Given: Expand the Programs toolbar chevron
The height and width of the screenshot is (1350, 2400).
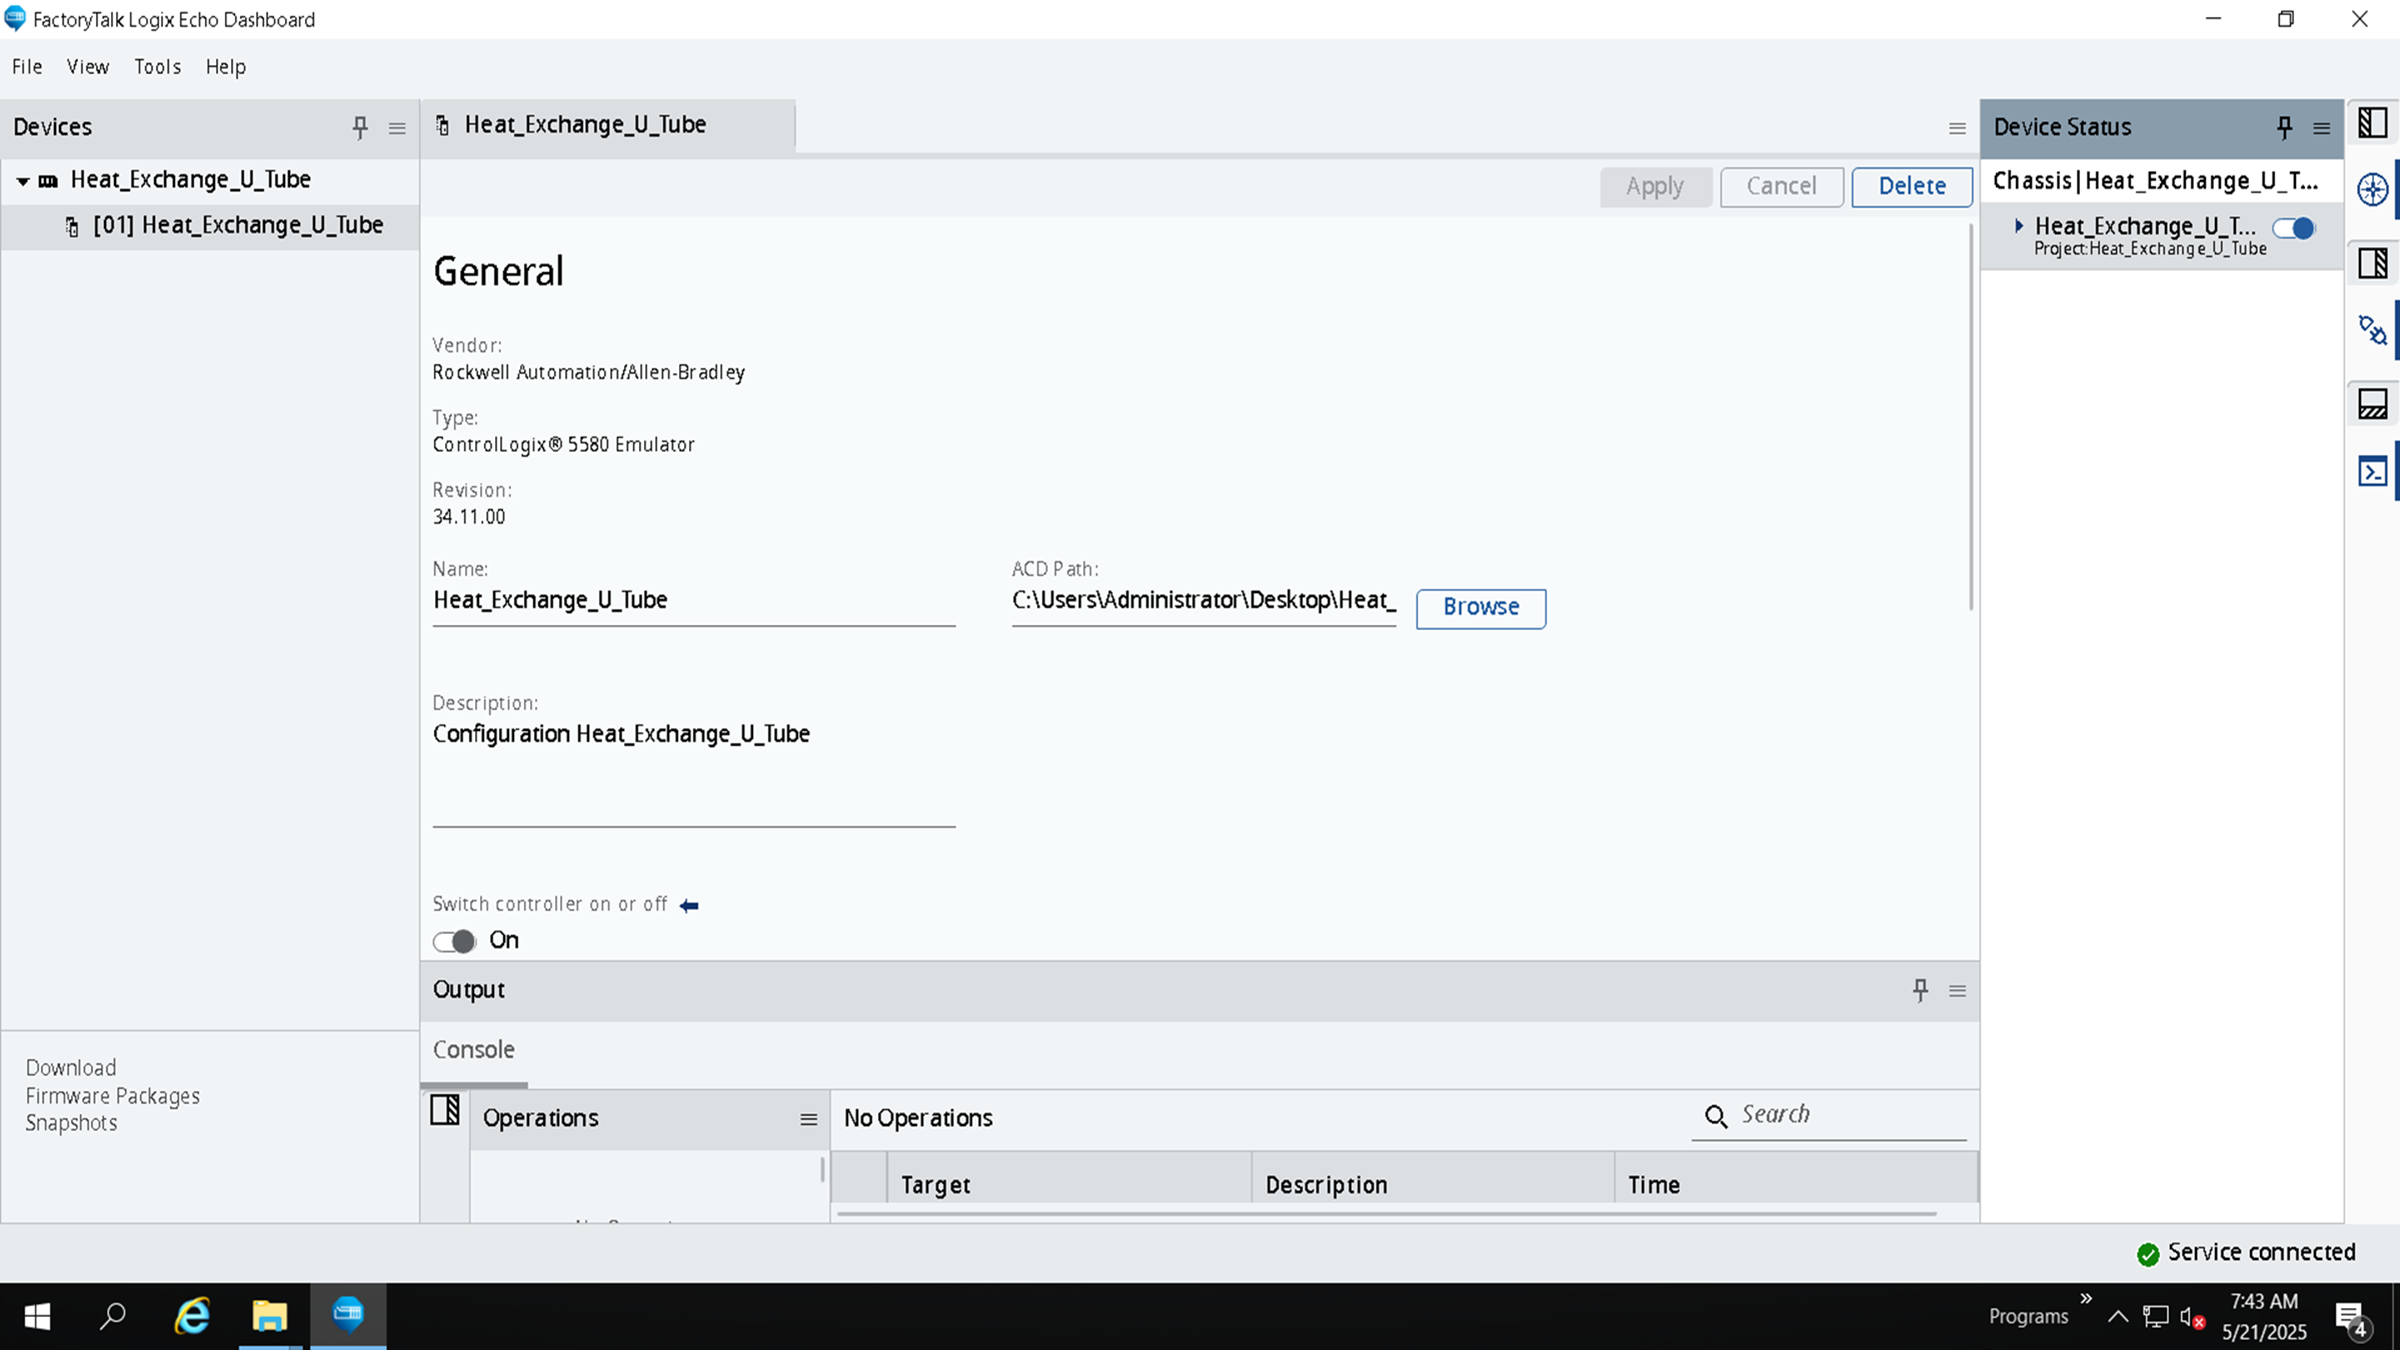Looking at the screenshot, I should (x=2086, y=1299).
